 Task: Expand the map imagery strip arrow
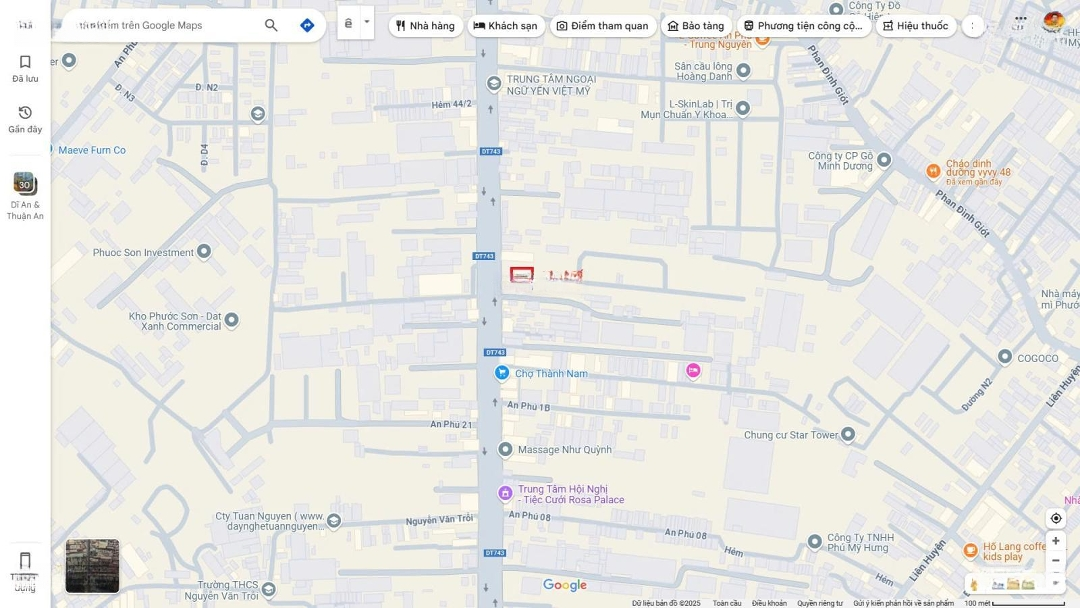coord(1055,584)
